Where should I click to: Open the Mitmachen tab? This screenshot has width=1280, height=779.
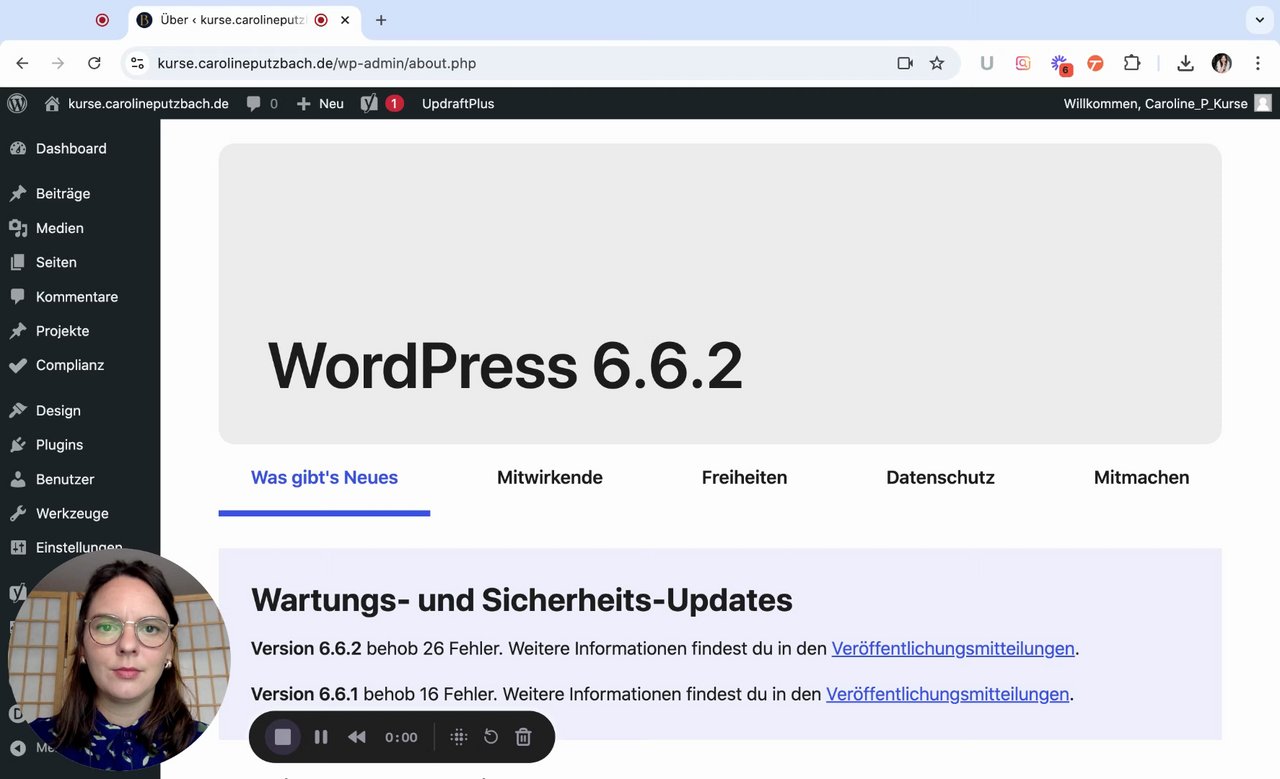[x=1141, y=478]
